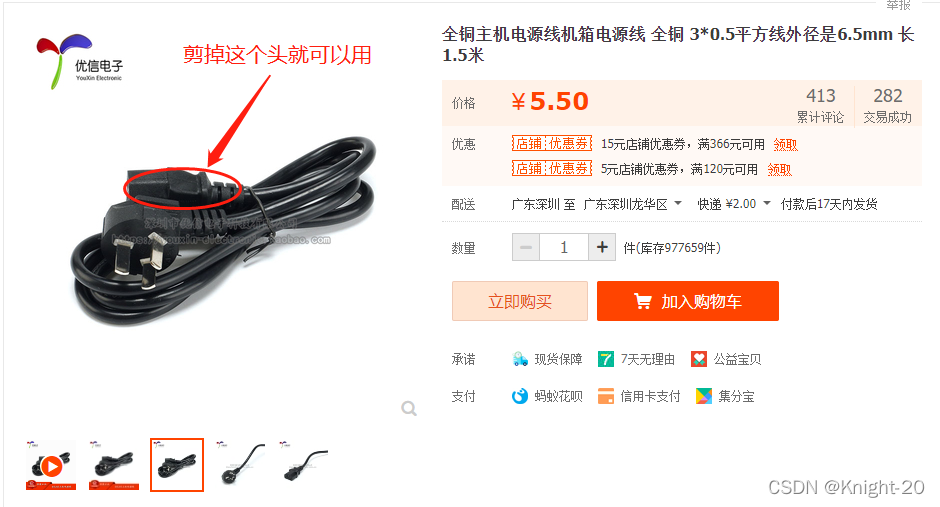Select the fourth thumbnail showing plug end
The width and height of the screenshot is (940, 507).
[240, 466]
